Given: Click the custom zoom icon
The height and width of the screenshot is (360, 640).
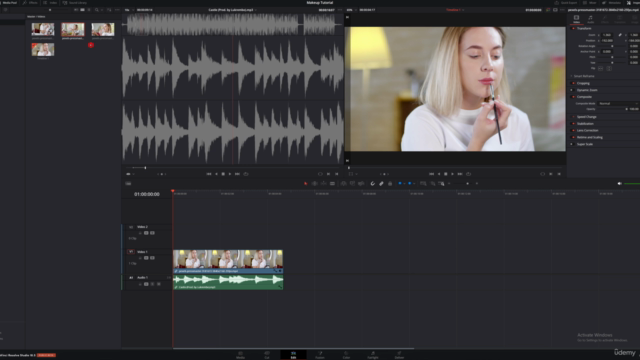Looking at the screenshot, I should pos(442,184).
